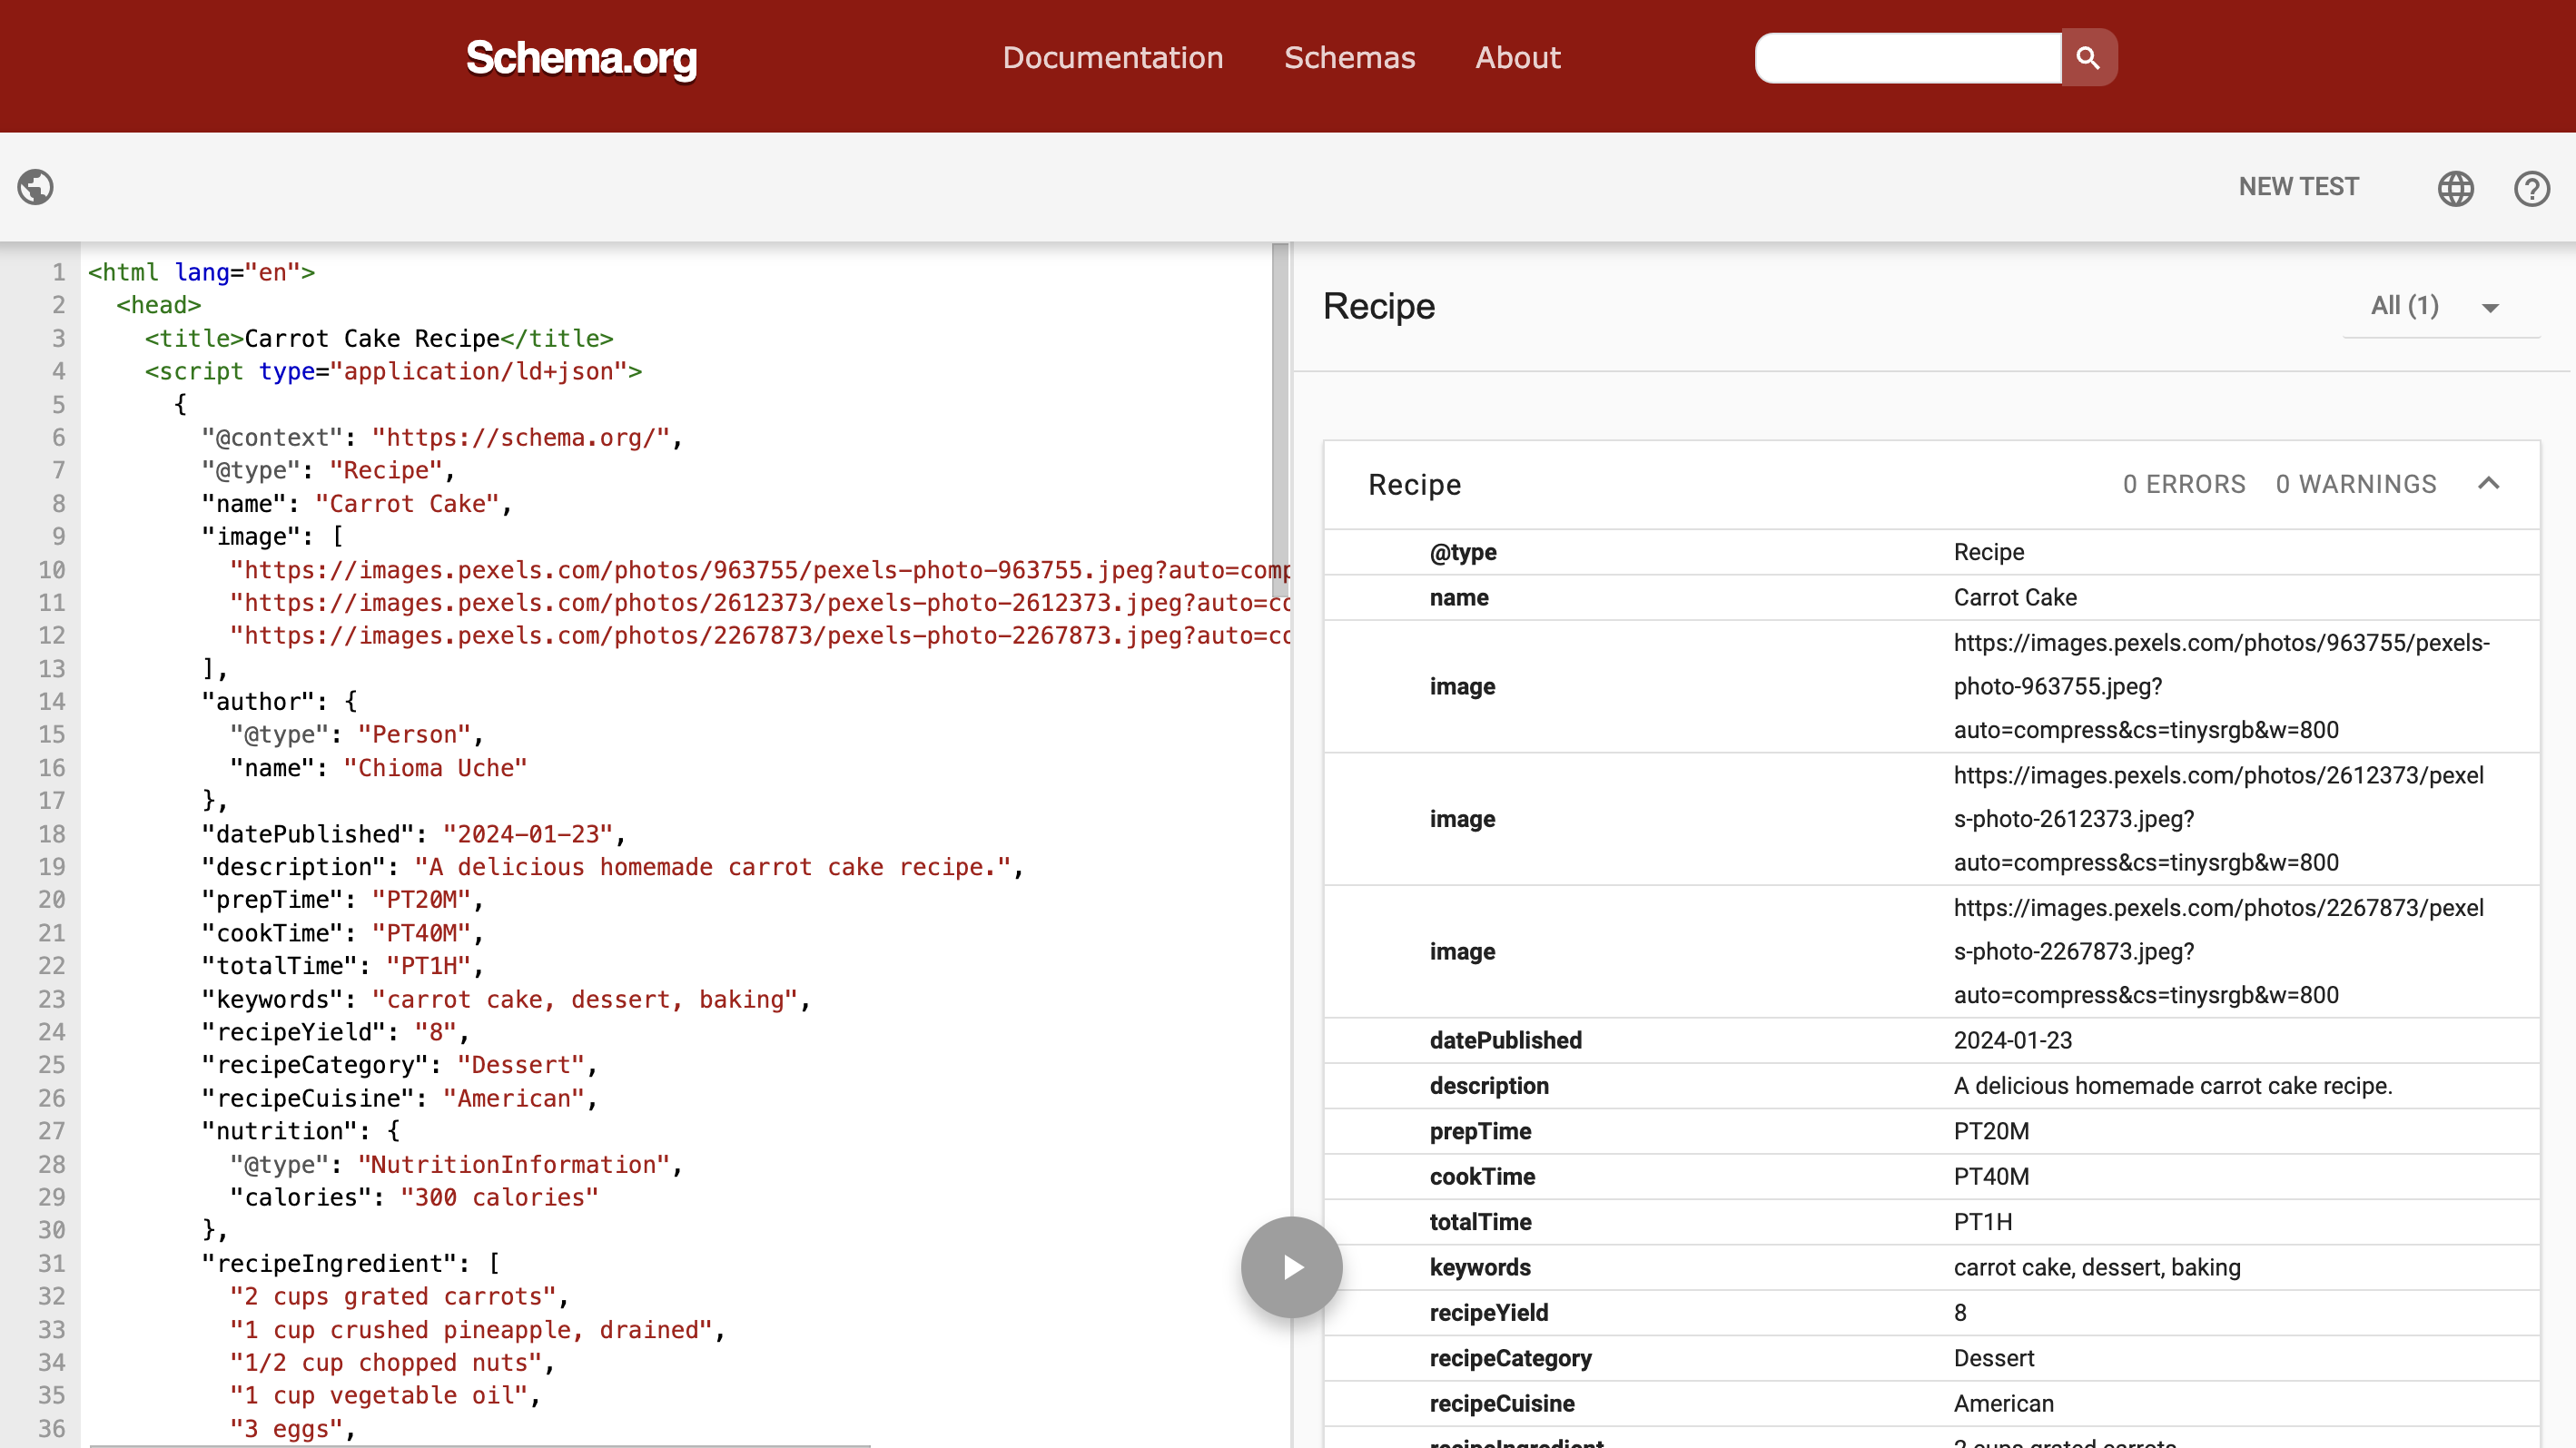Start a NEW TEST
This screenshot has height=1448, width=2576.
click(x=2298, y=187)
